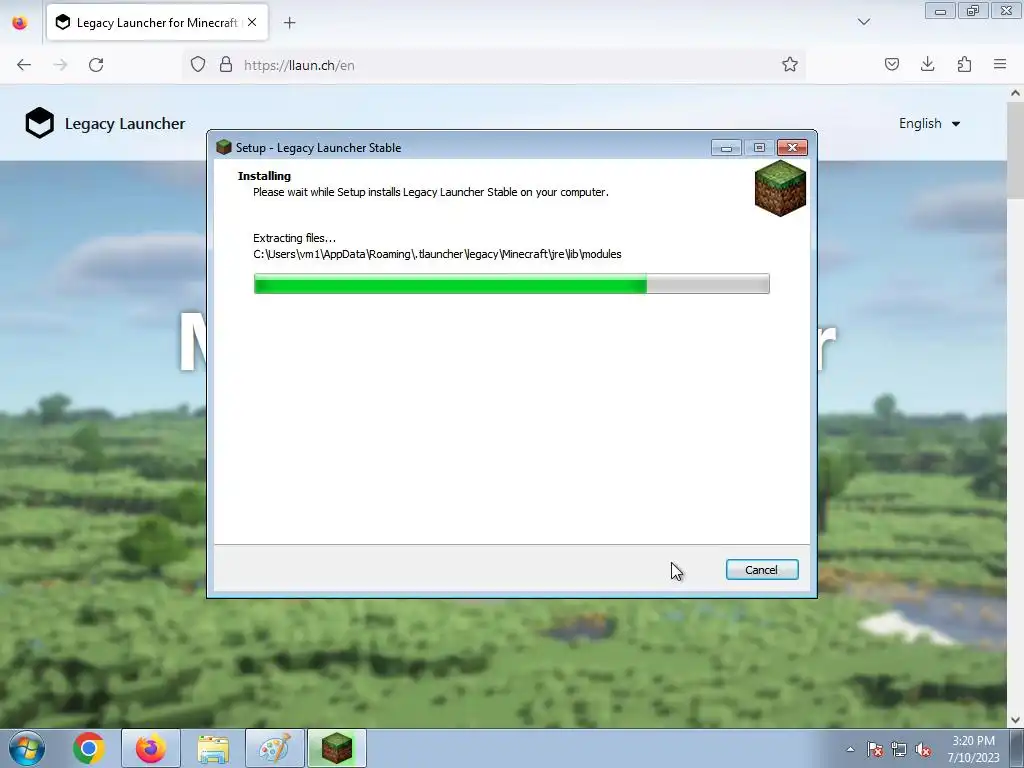Show hidden system tray icons
The height and width of the screenshot is (768, 1024).
[850, 749]
